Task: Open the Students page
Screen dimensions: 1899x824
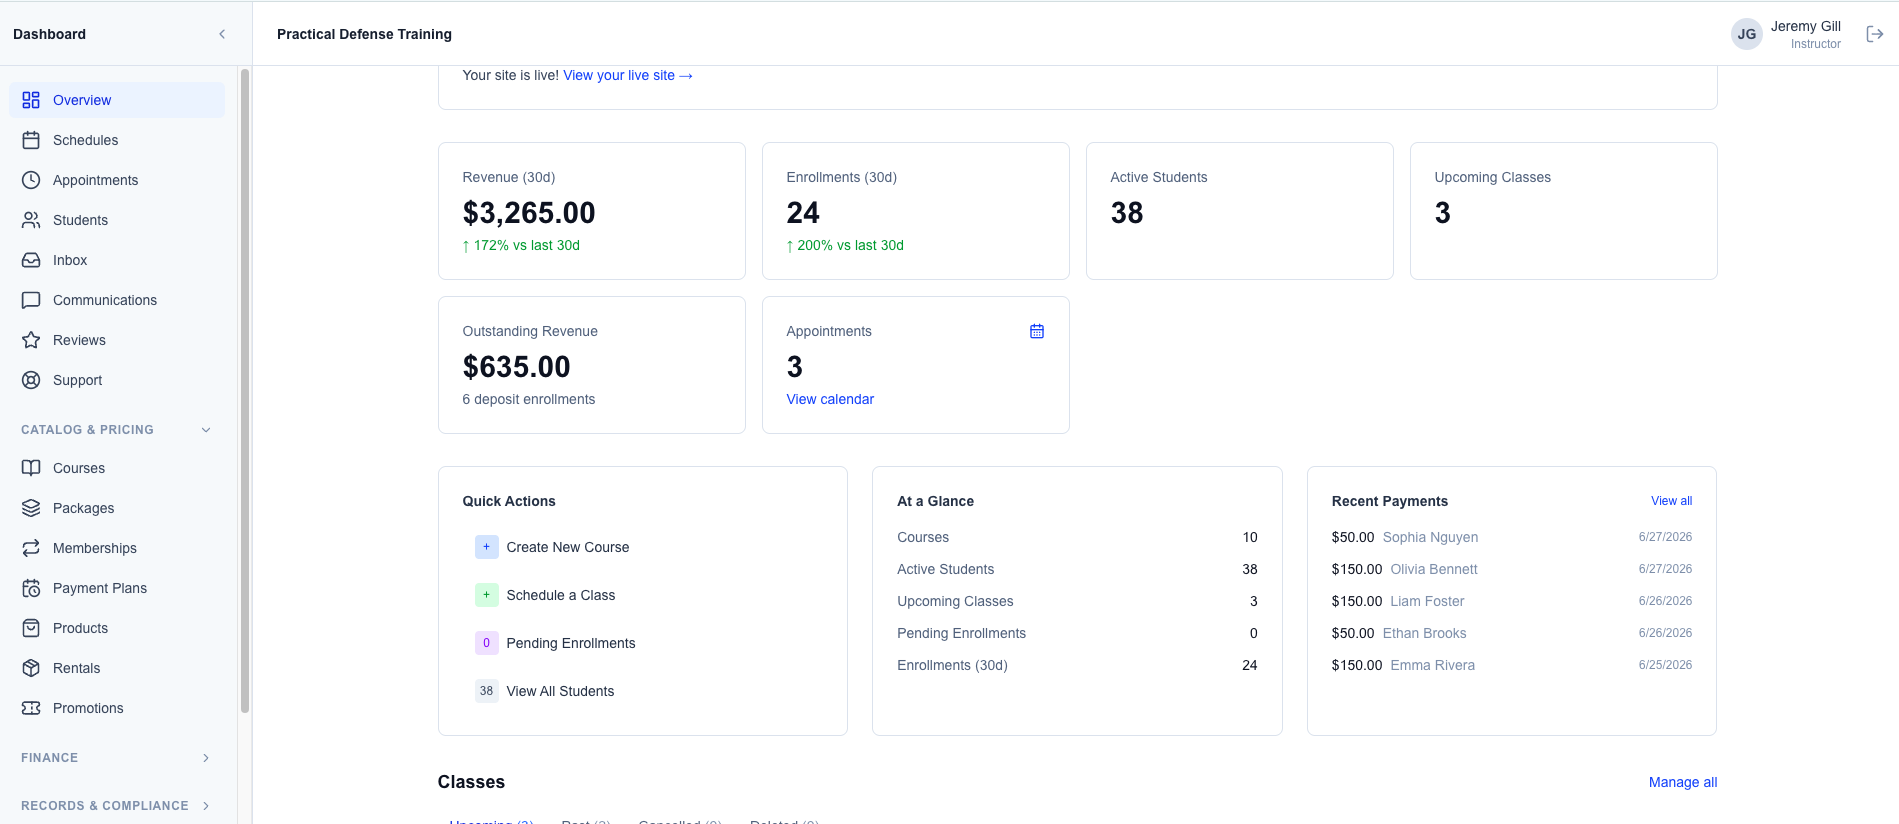Action: 117,220
